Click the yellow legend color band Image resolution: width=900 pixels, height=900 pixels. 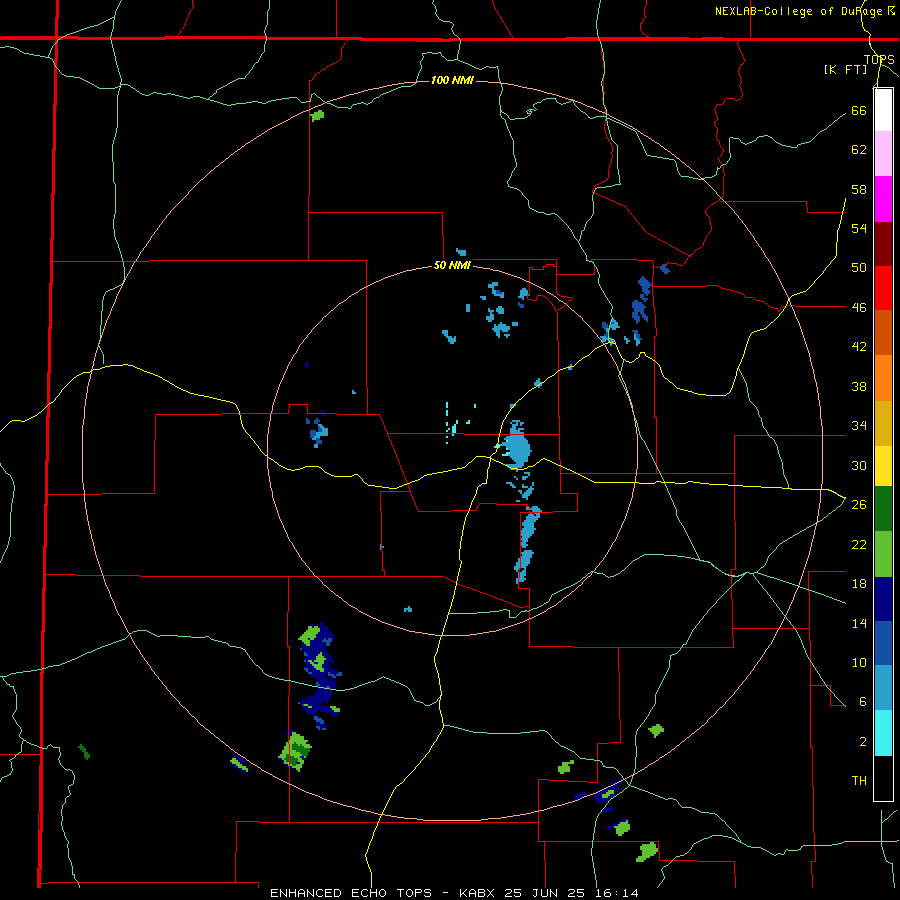pos(883,466)
